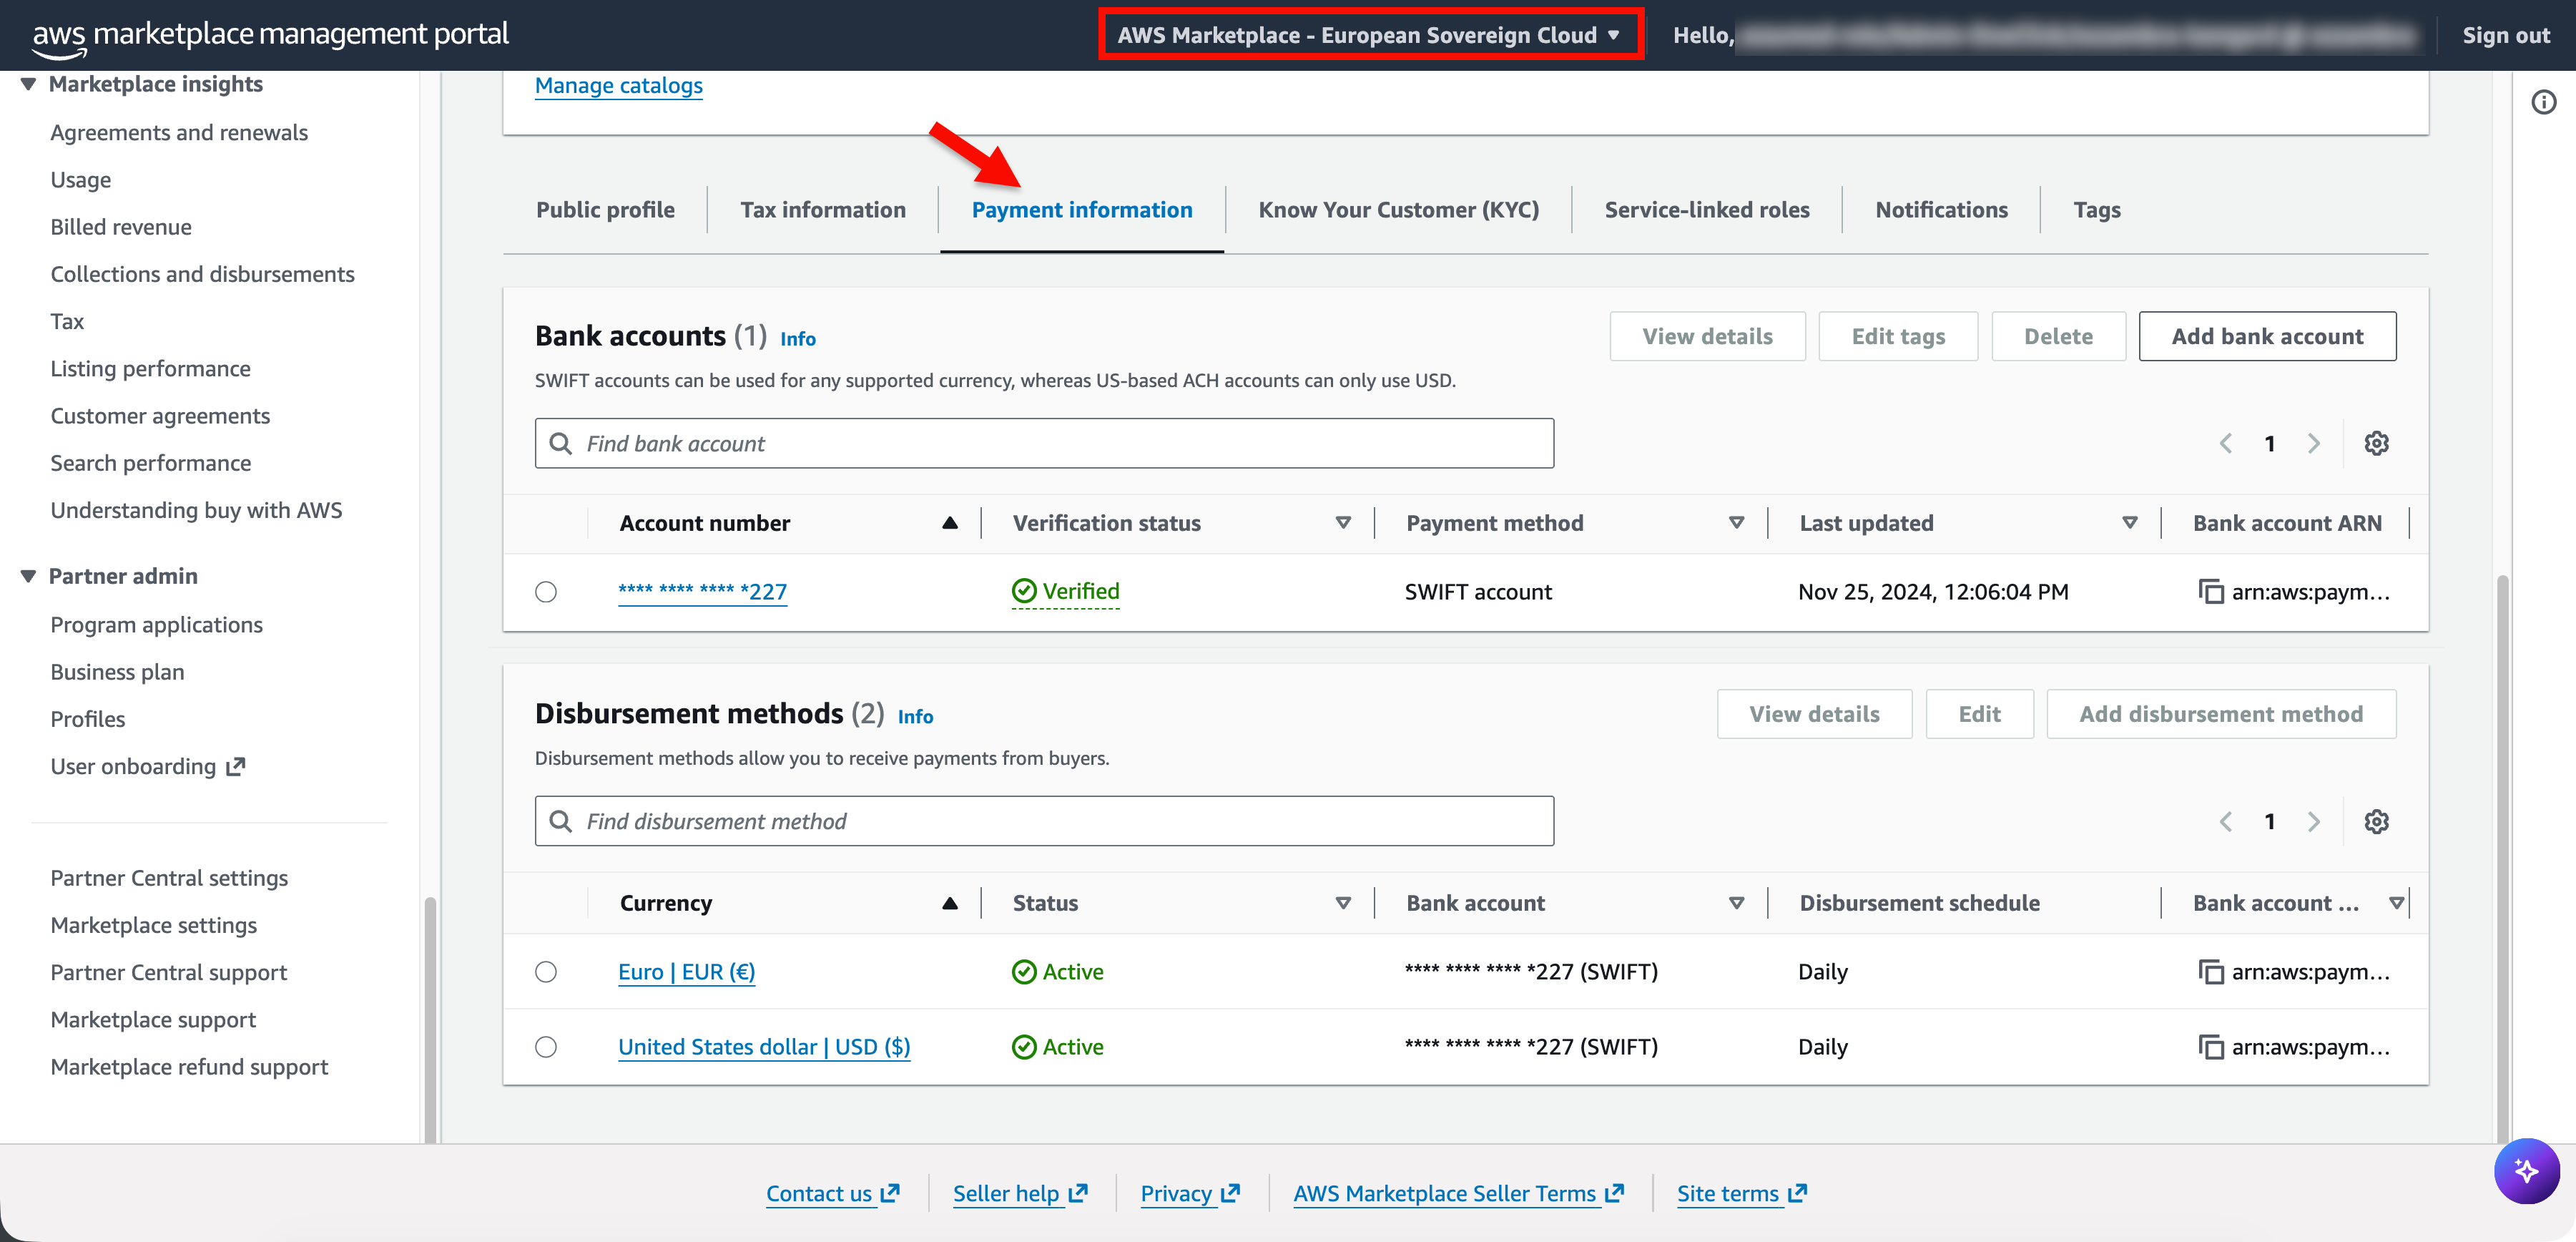Switch to the Tax information tab

(822, 210)
